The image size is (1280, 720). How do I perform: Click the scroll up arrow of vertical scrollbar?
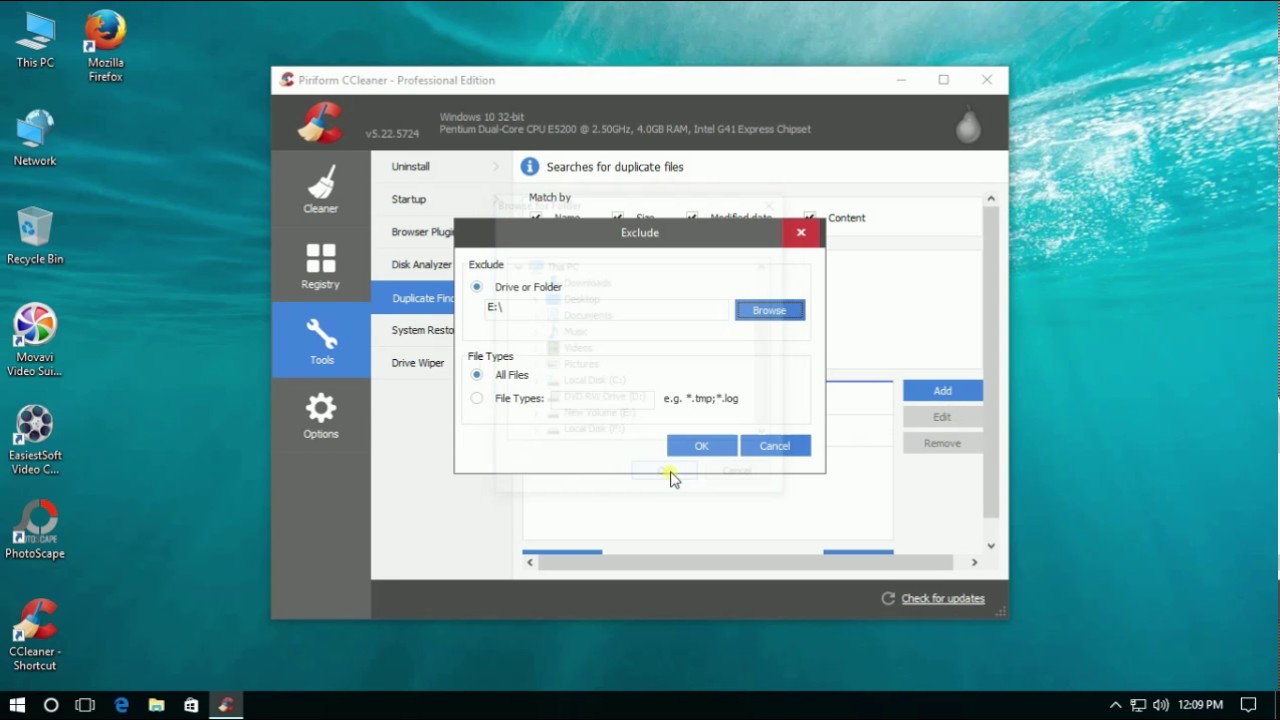pyautogui.click(x=991, y=198)
